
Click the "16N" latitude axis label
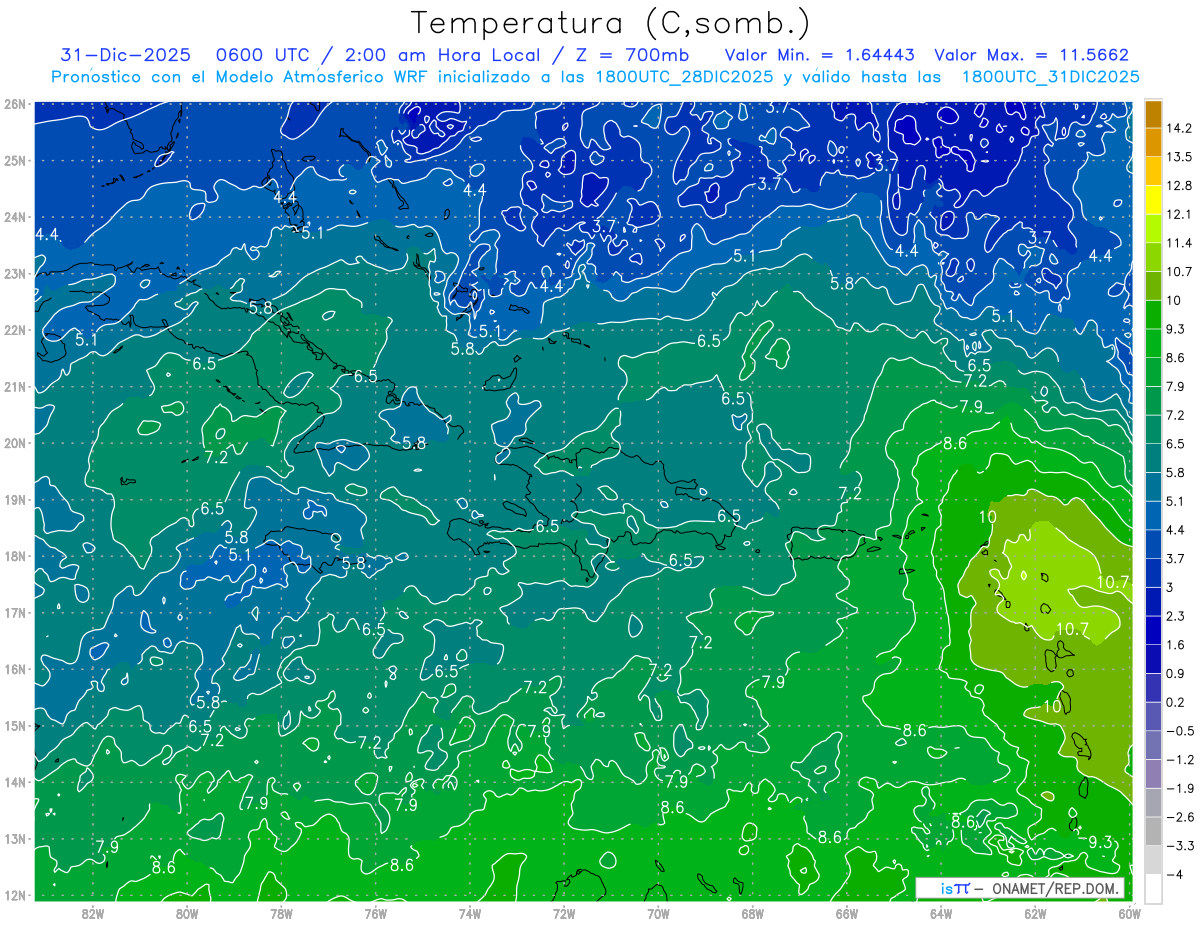click(15, 669)
